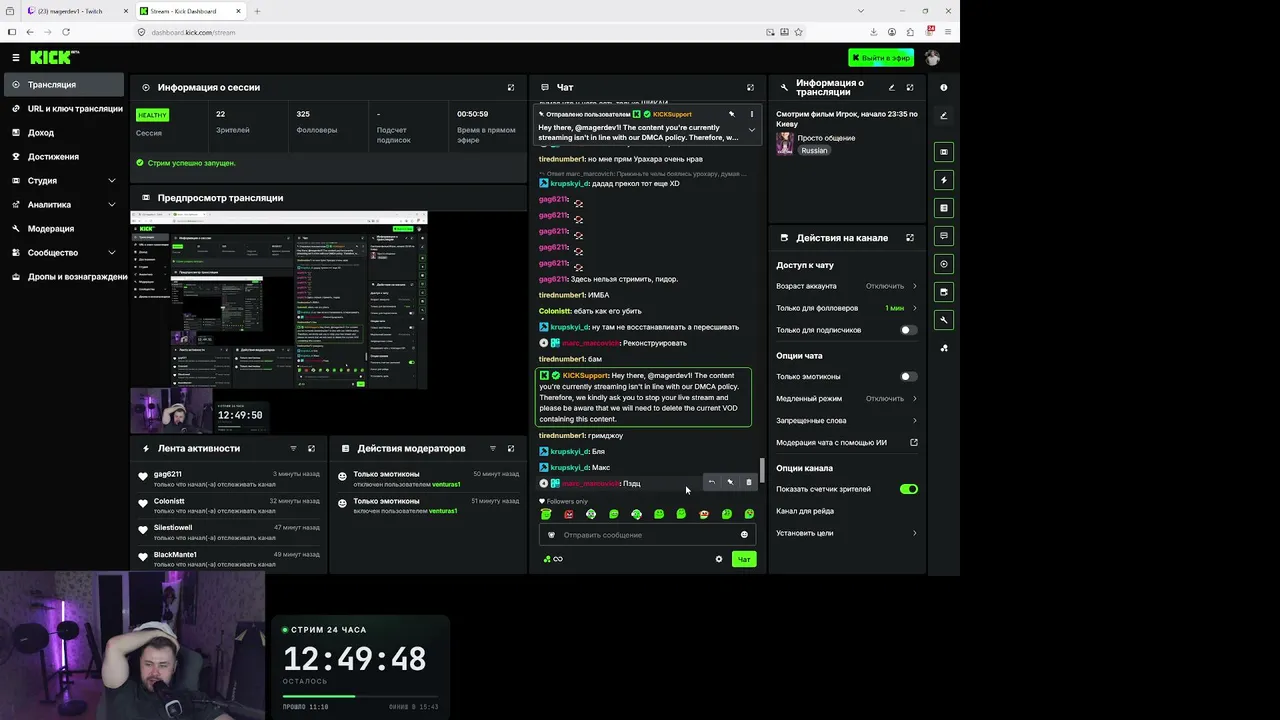The image size is (1280, 720).
Task: Click user 'Colonistt' in activity feed
Action: [x=169, y=501]
